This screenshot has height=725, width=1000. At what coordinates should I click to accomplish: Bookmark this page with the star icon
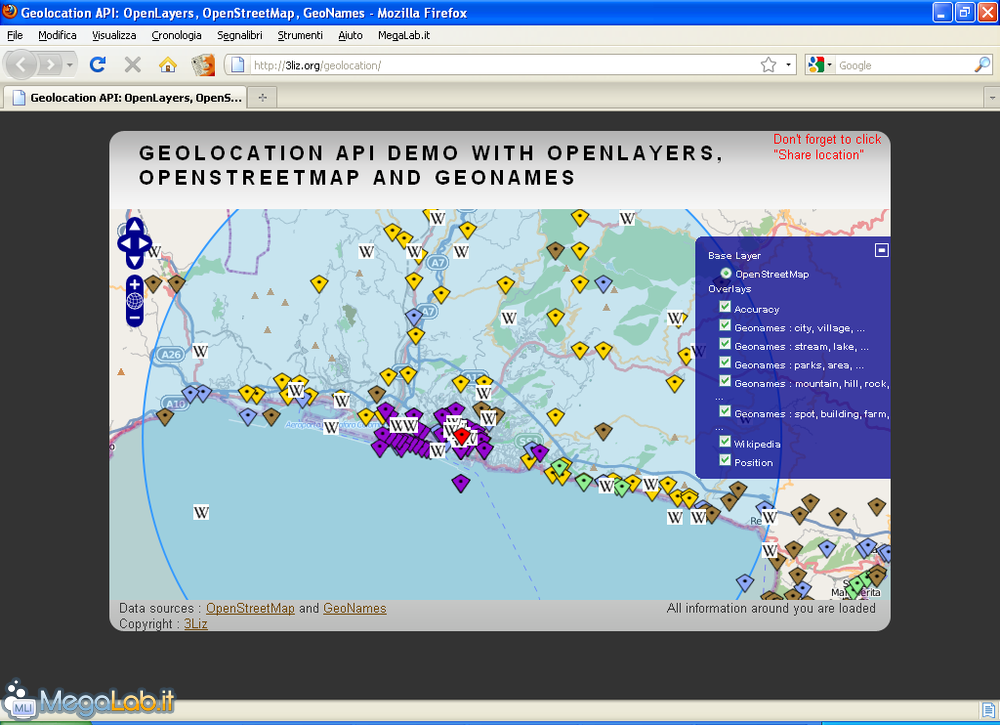point(768,64)
